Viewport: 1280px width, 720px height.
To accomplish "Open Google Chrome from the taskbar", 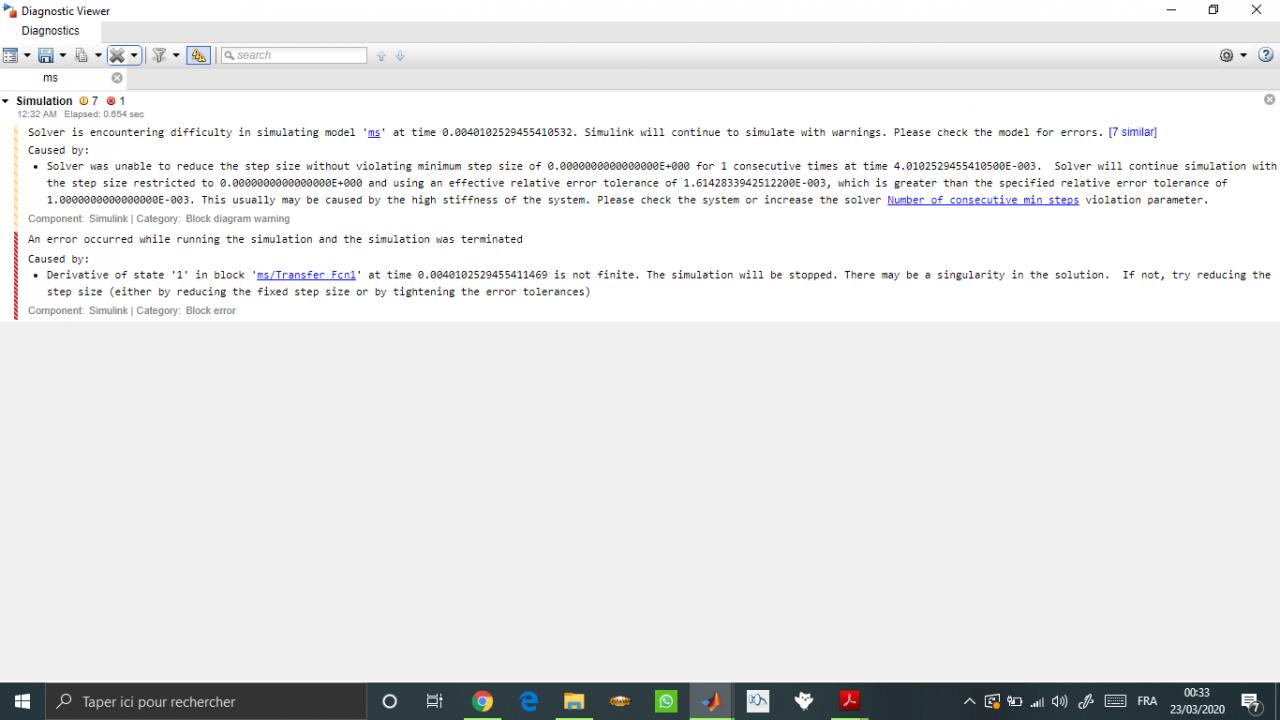I will pyautogui.click(x=482, y=701).
